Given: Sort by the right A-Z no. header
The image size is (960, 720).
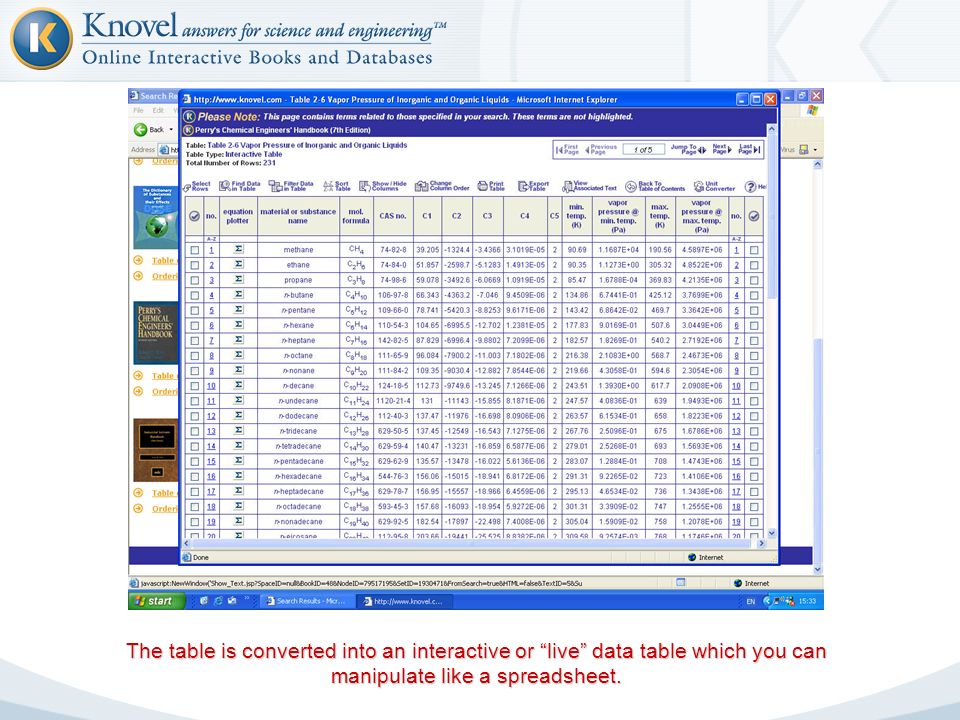Looking at the screenshot, I should (737, 239).
